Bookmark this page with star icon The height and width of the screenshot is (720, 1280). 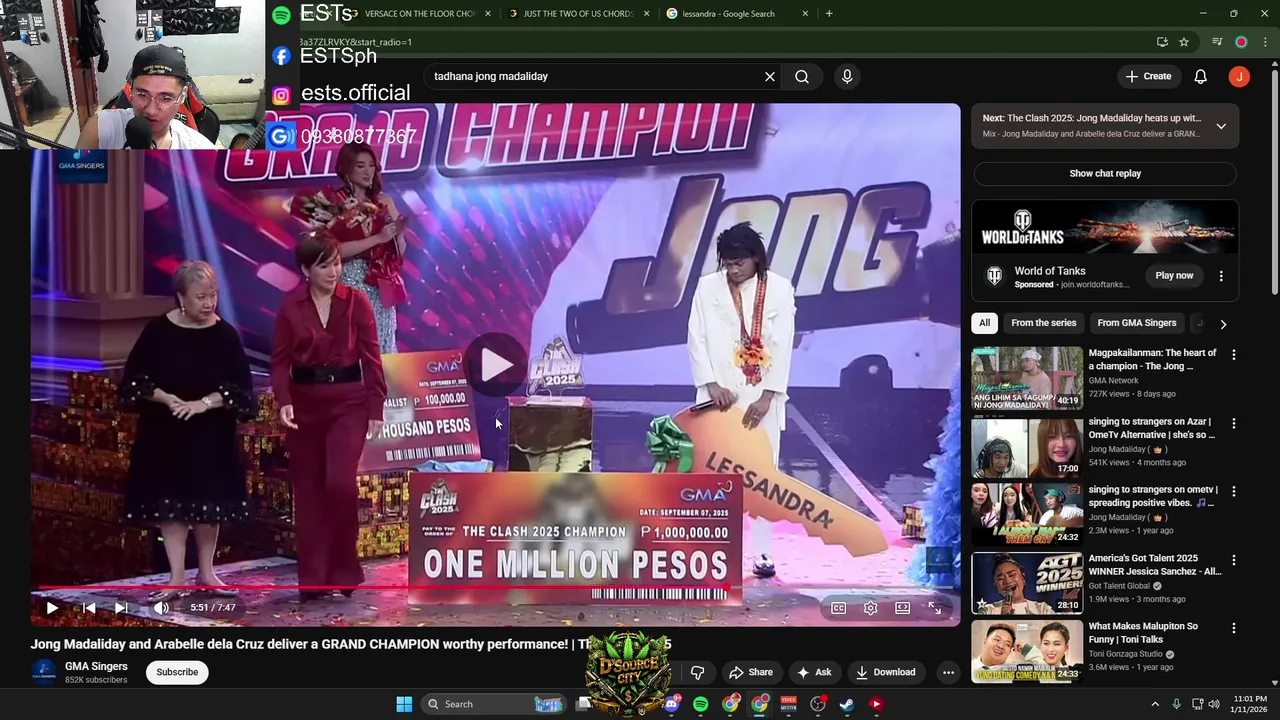[1184, 42]
